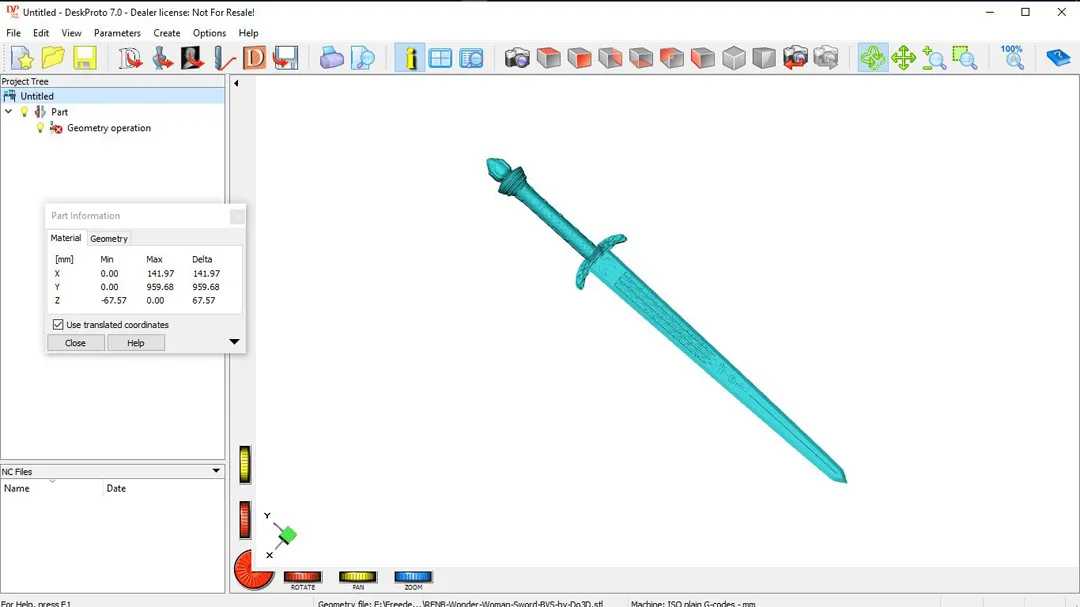1080x607 pixels.
Task: Click the blue vase with red arrow icon
Action: click(x=161, y=58)
